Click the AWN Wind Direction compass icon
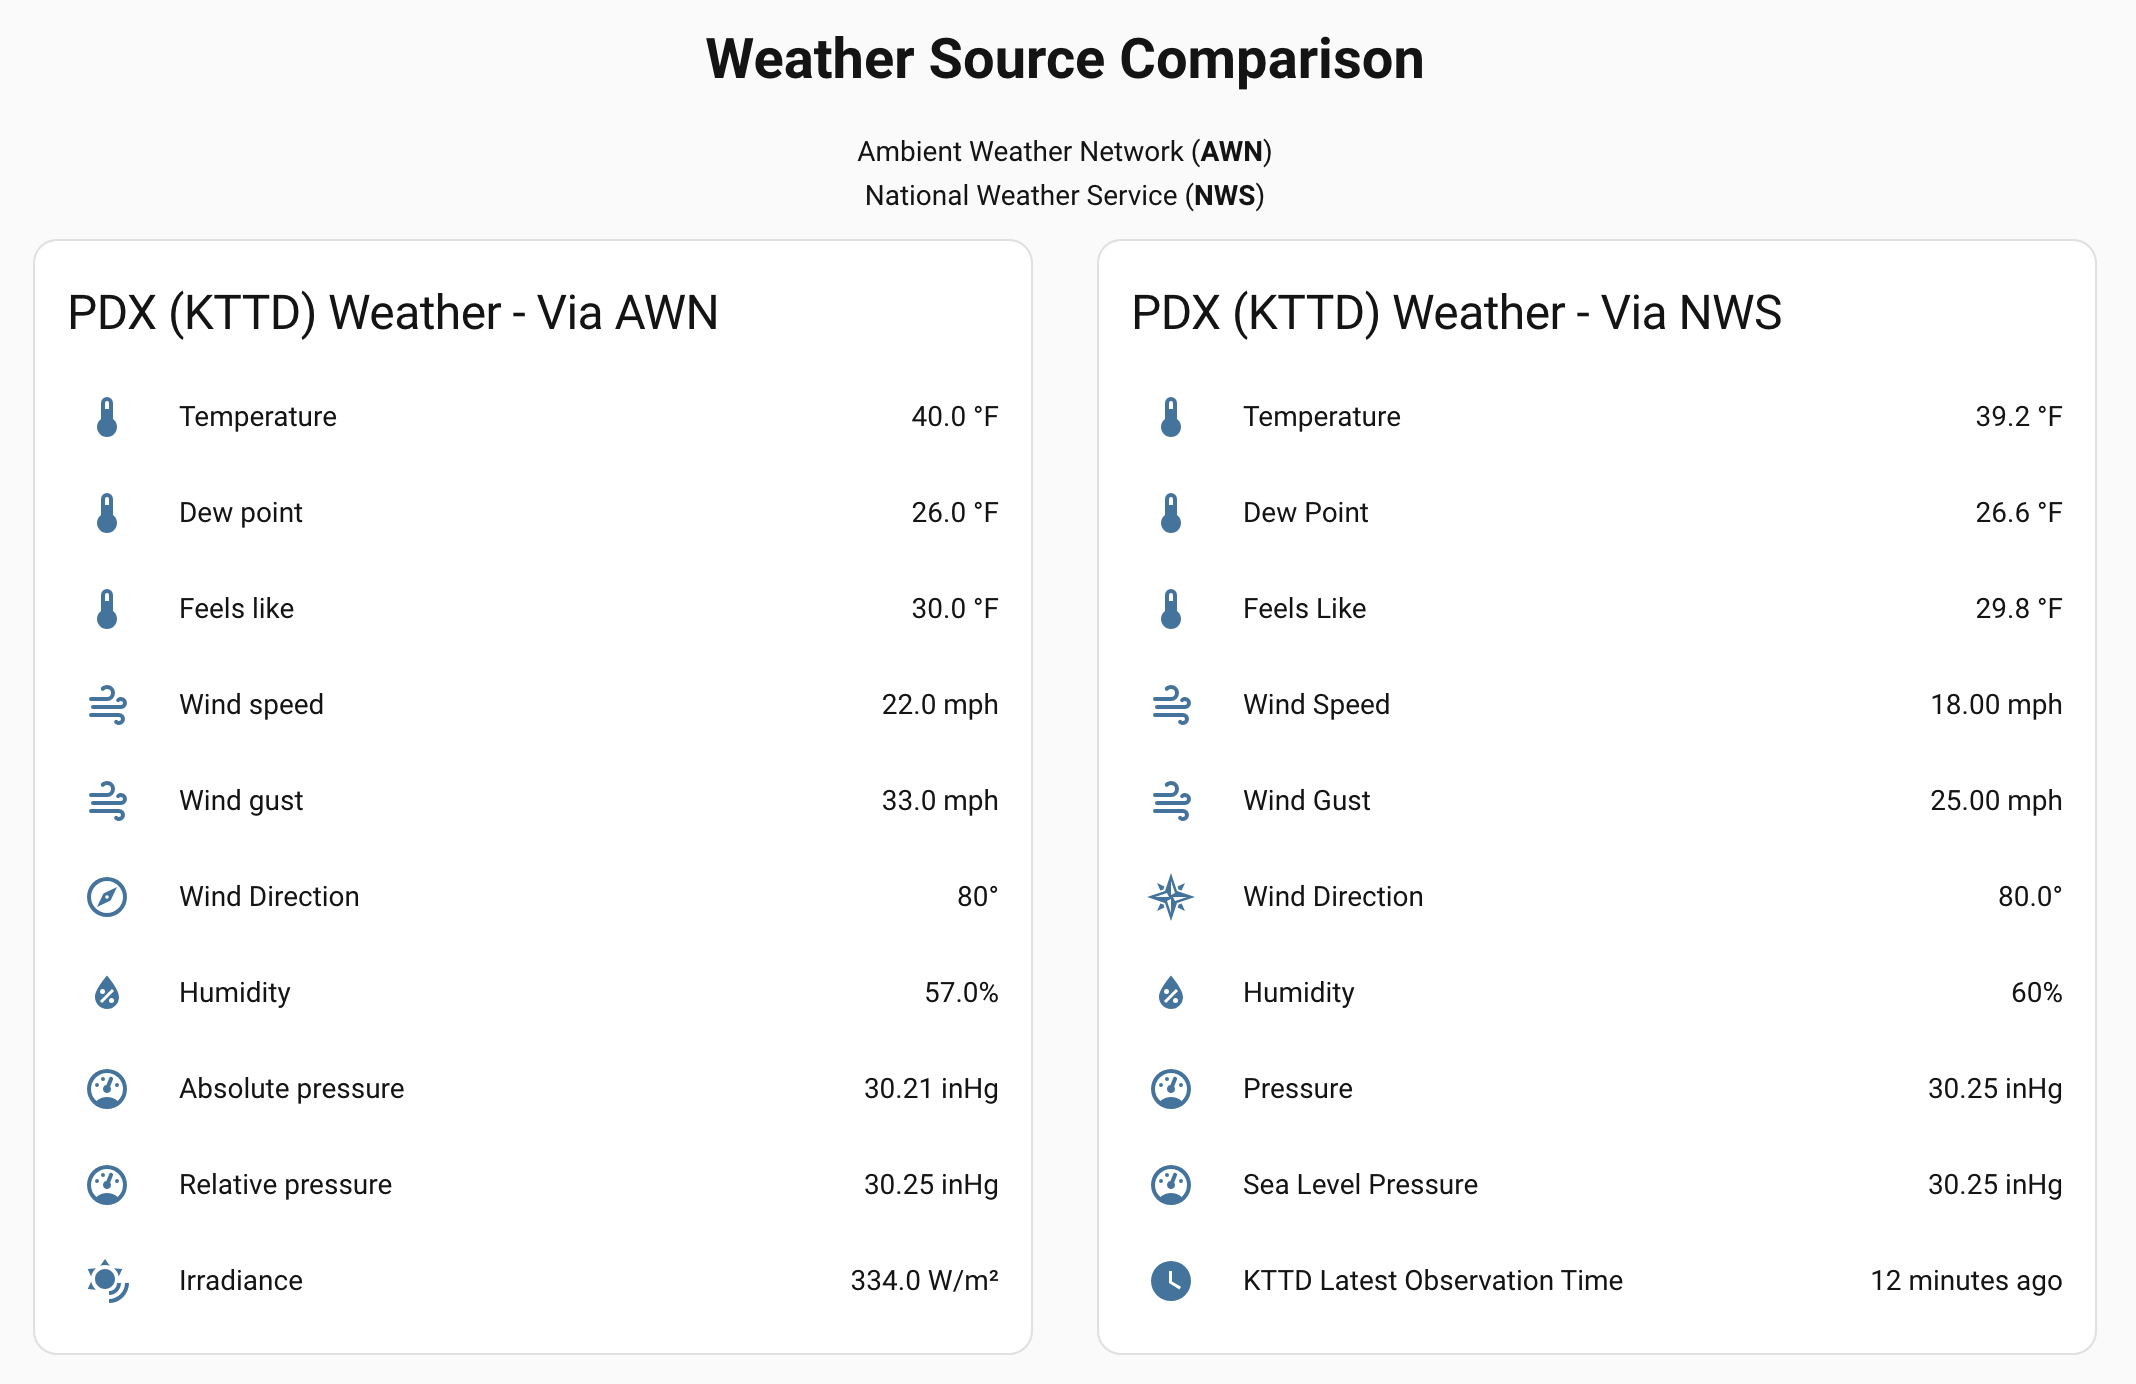Viewport: 2136px width, 1384px height. 107,897
